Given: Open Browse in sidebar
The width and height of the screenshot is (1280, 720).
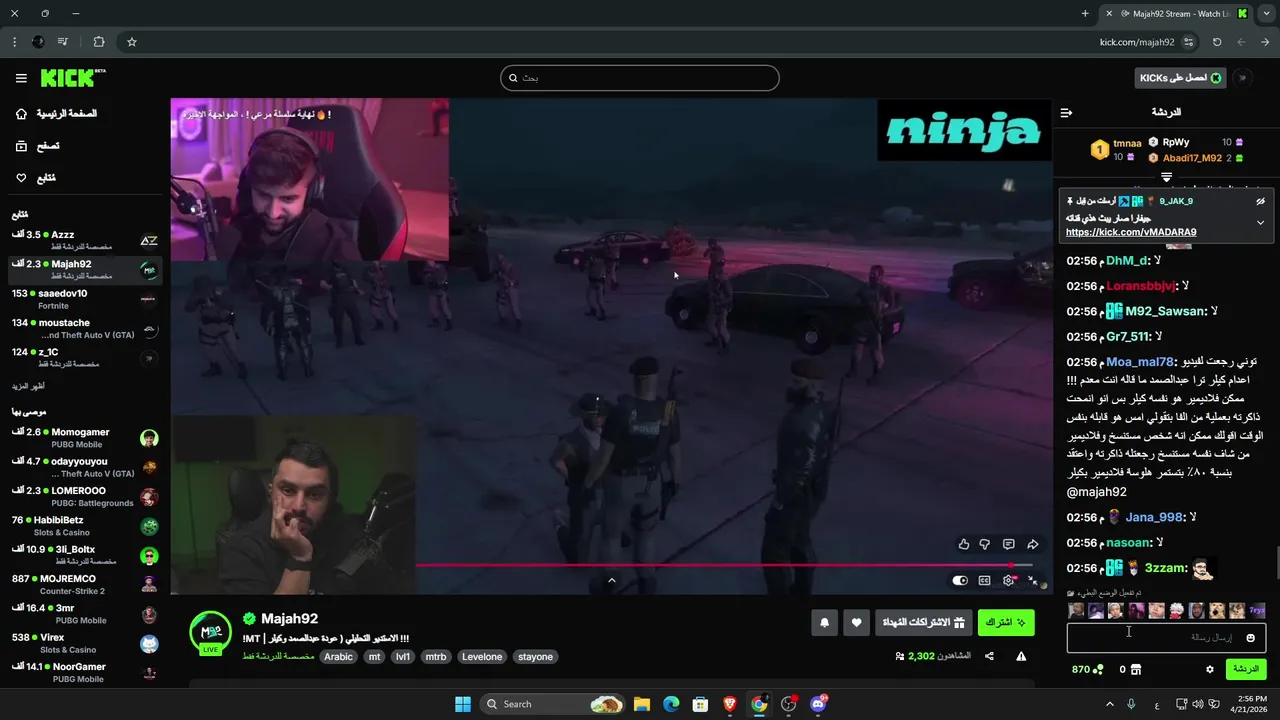Looking at the screenshot, I should 37,146.
